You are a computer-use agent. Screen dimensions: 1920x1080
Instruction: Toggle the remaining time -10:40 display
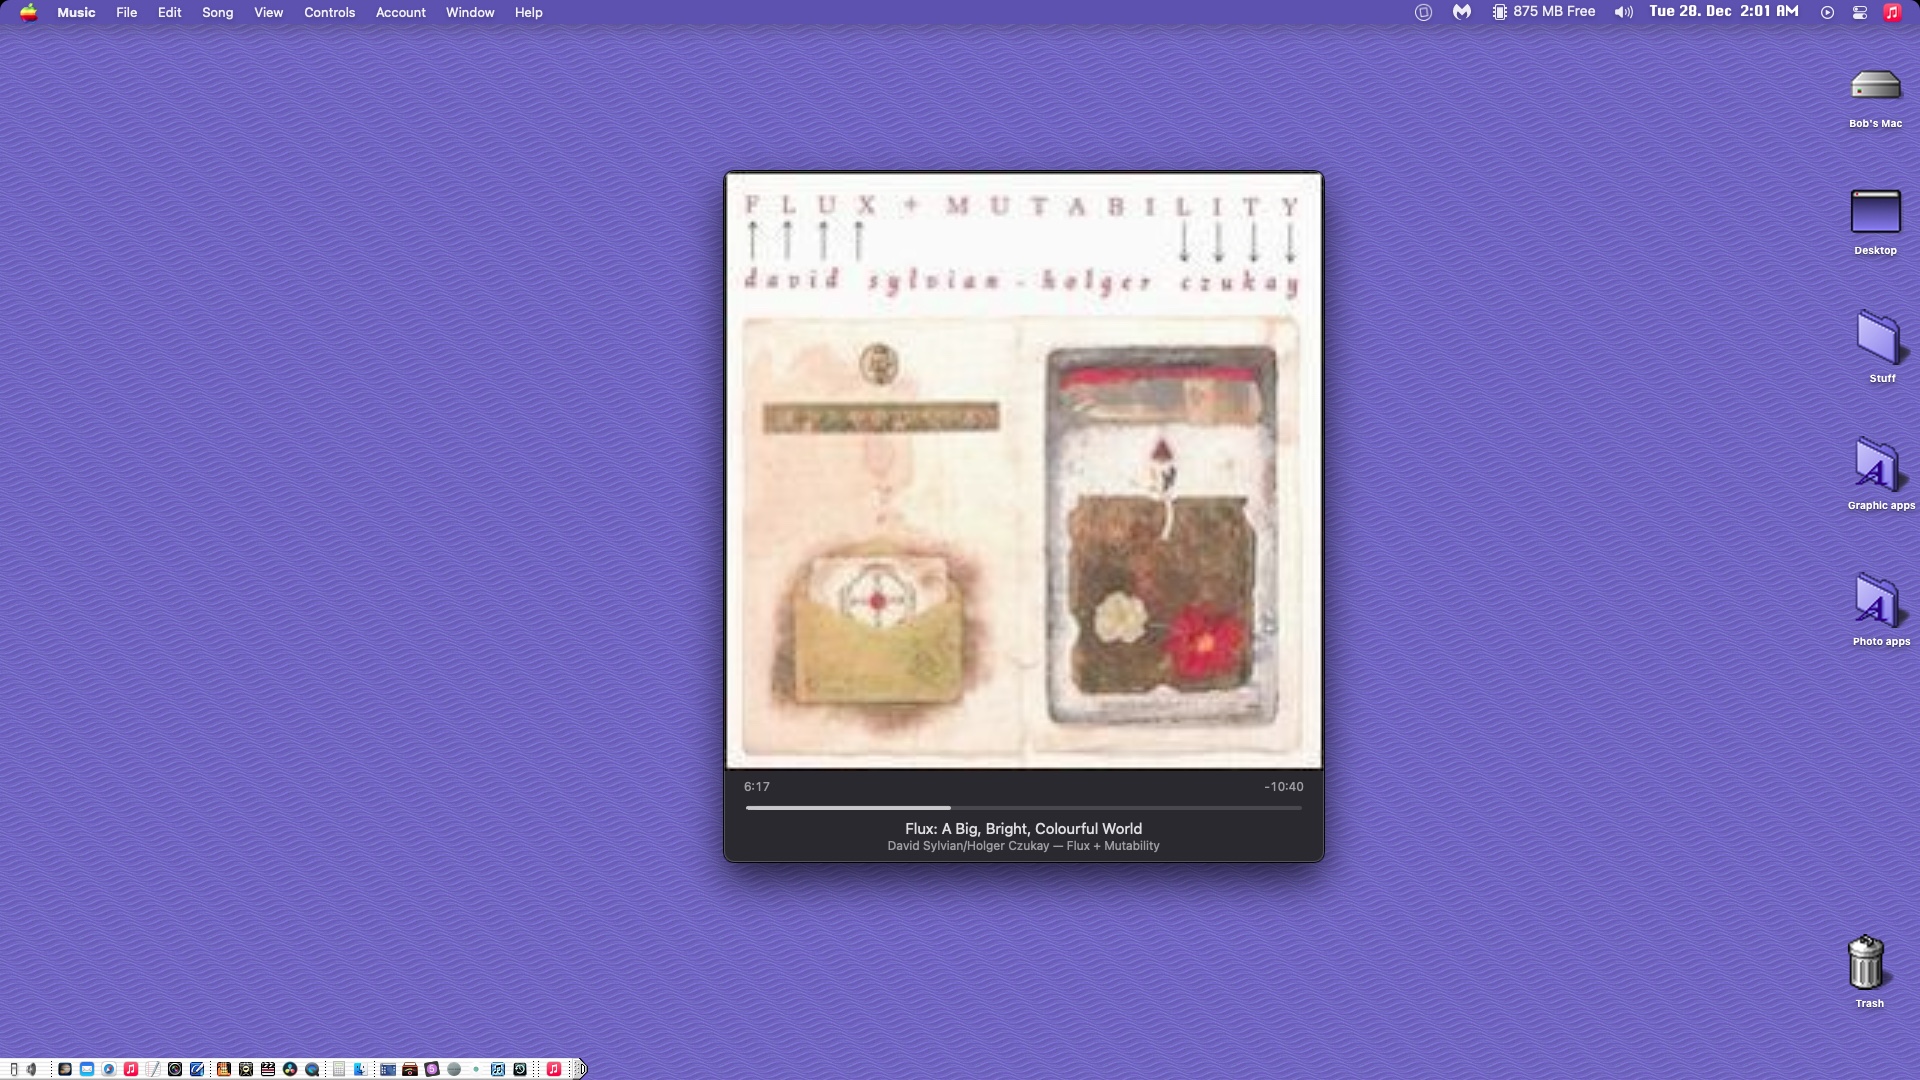(x=1283, y=787)
